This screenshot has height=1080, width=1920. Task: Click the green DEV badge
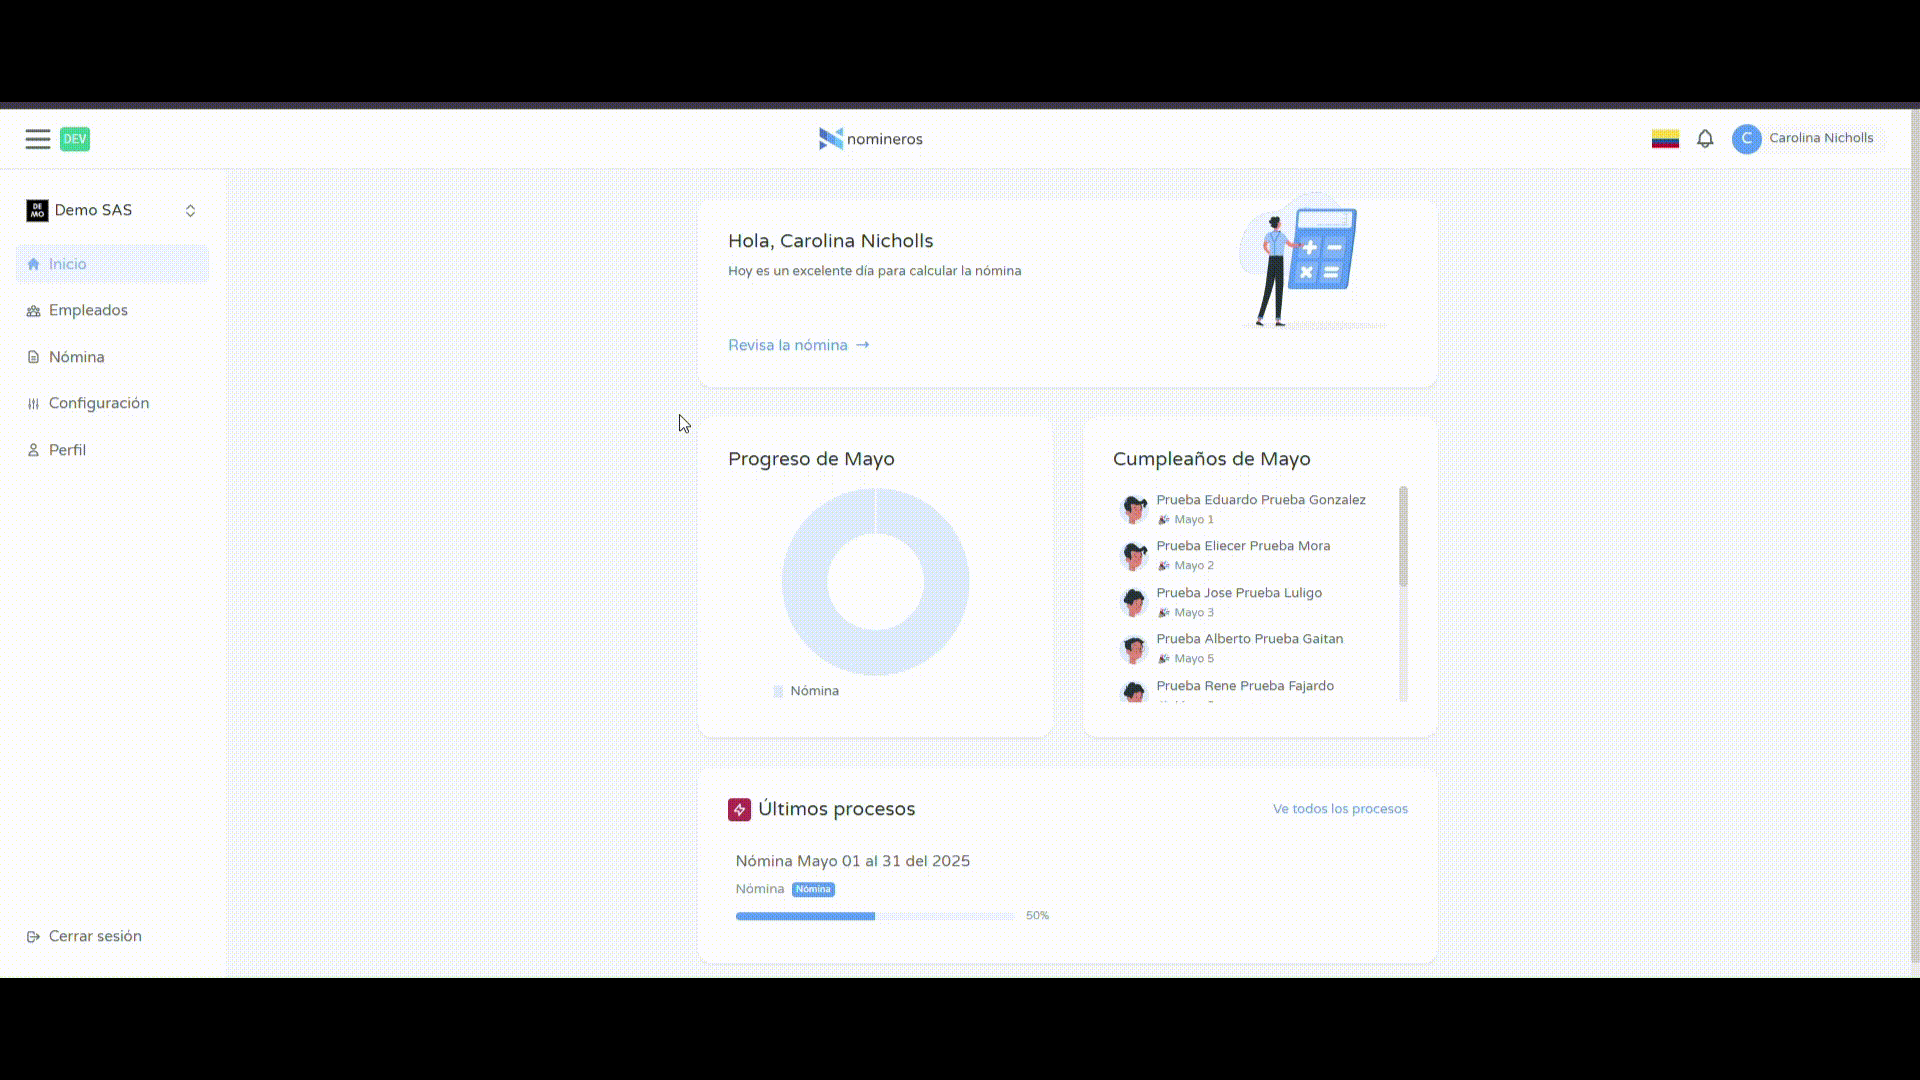coord(75,139)
